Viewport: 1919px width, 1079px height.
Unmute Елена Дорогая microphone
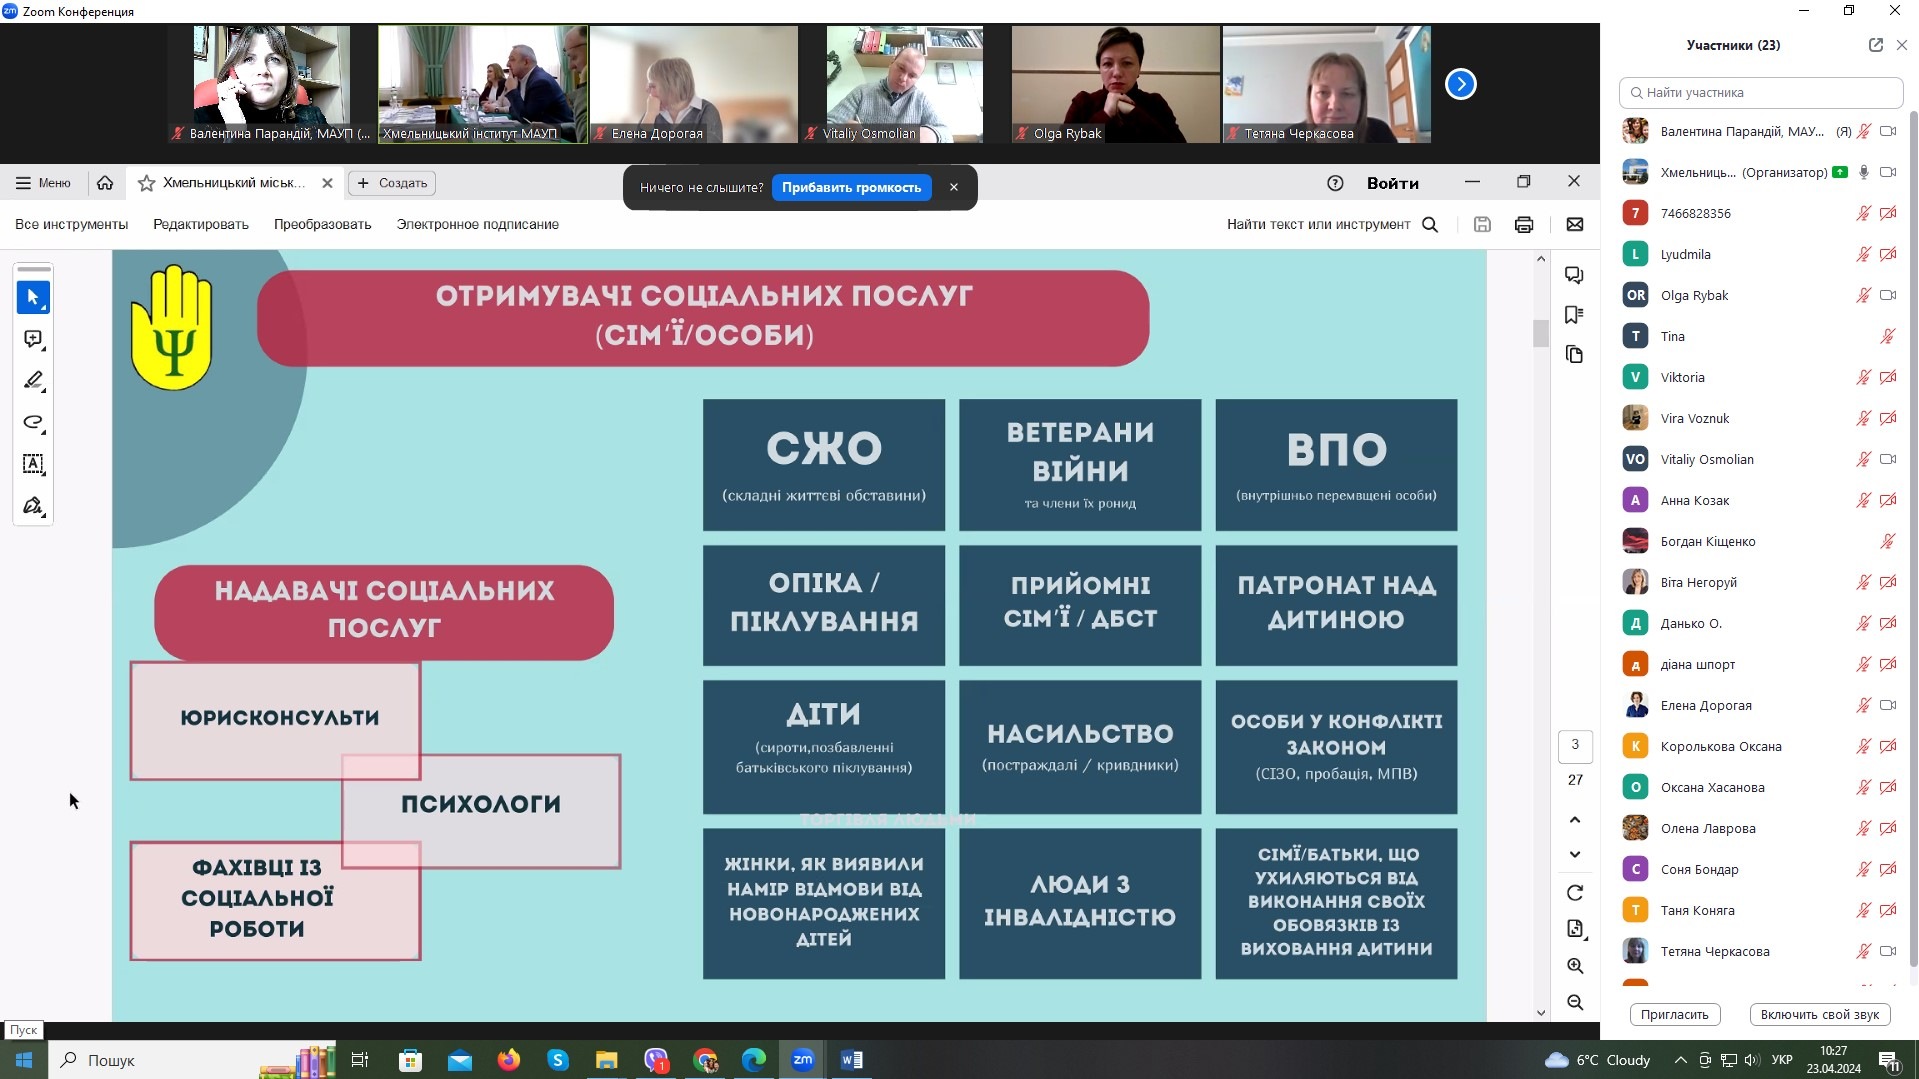1864,705
